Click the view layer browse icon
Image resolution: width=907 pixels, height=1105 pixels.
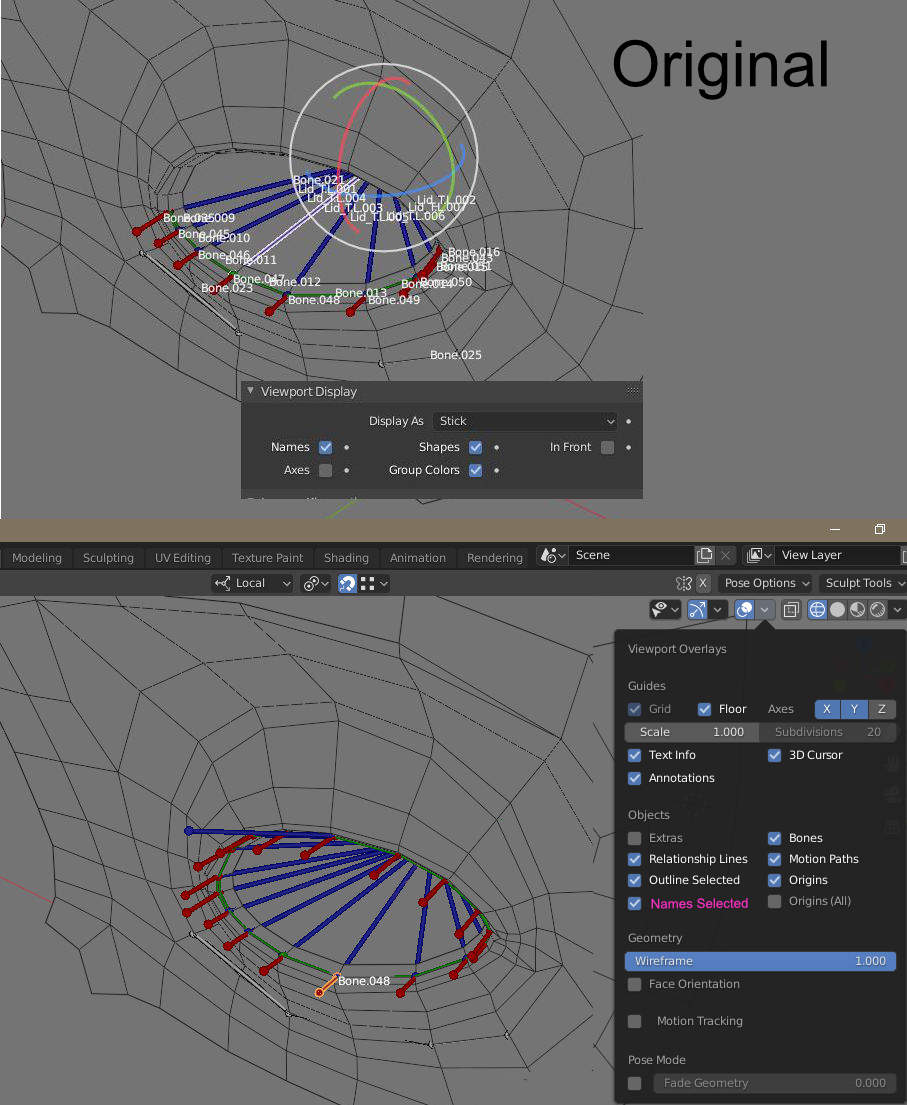[x=758, y=555]
